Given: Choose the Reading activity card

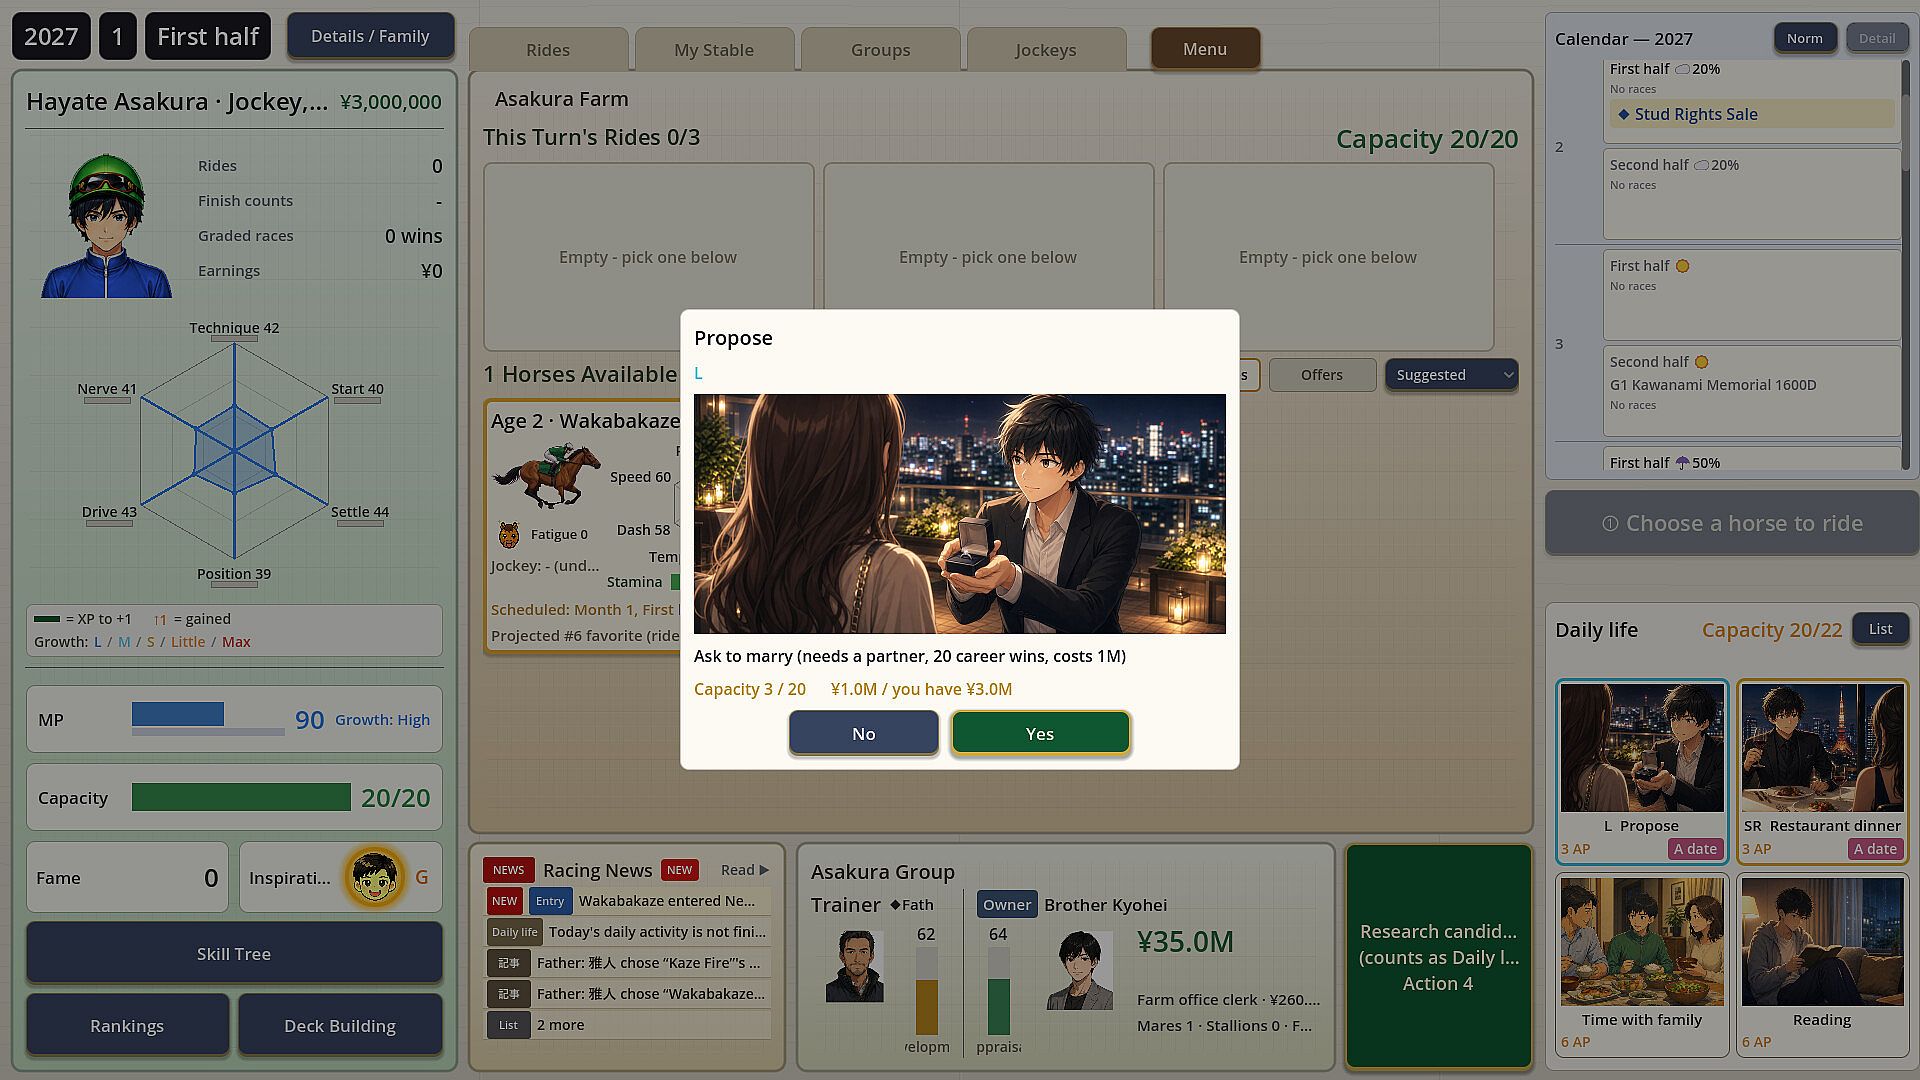Looking at the screenshot, I should (x=1822, y=965).
